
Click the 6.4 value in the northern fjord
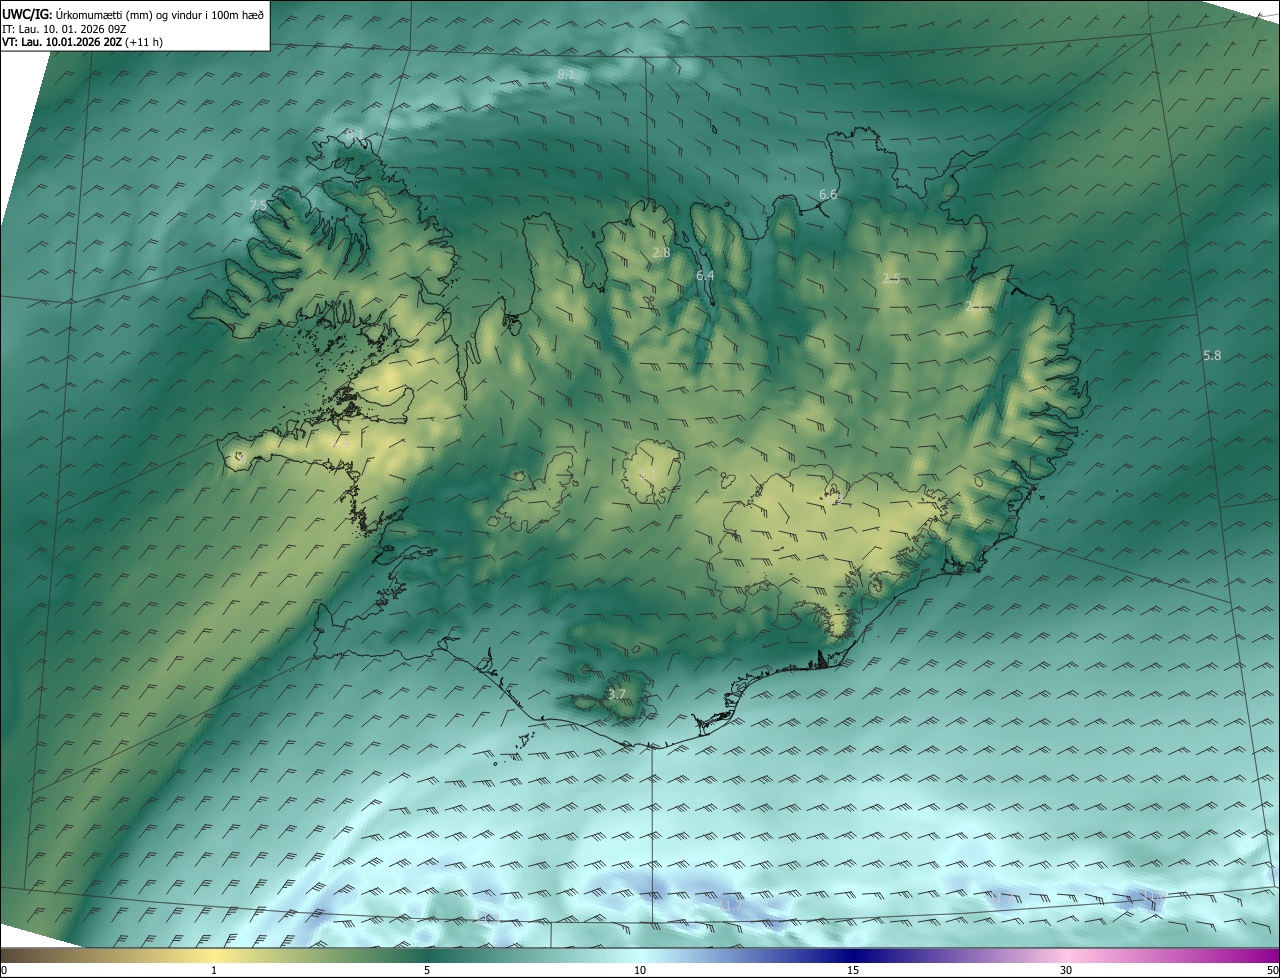coord(705,275)
